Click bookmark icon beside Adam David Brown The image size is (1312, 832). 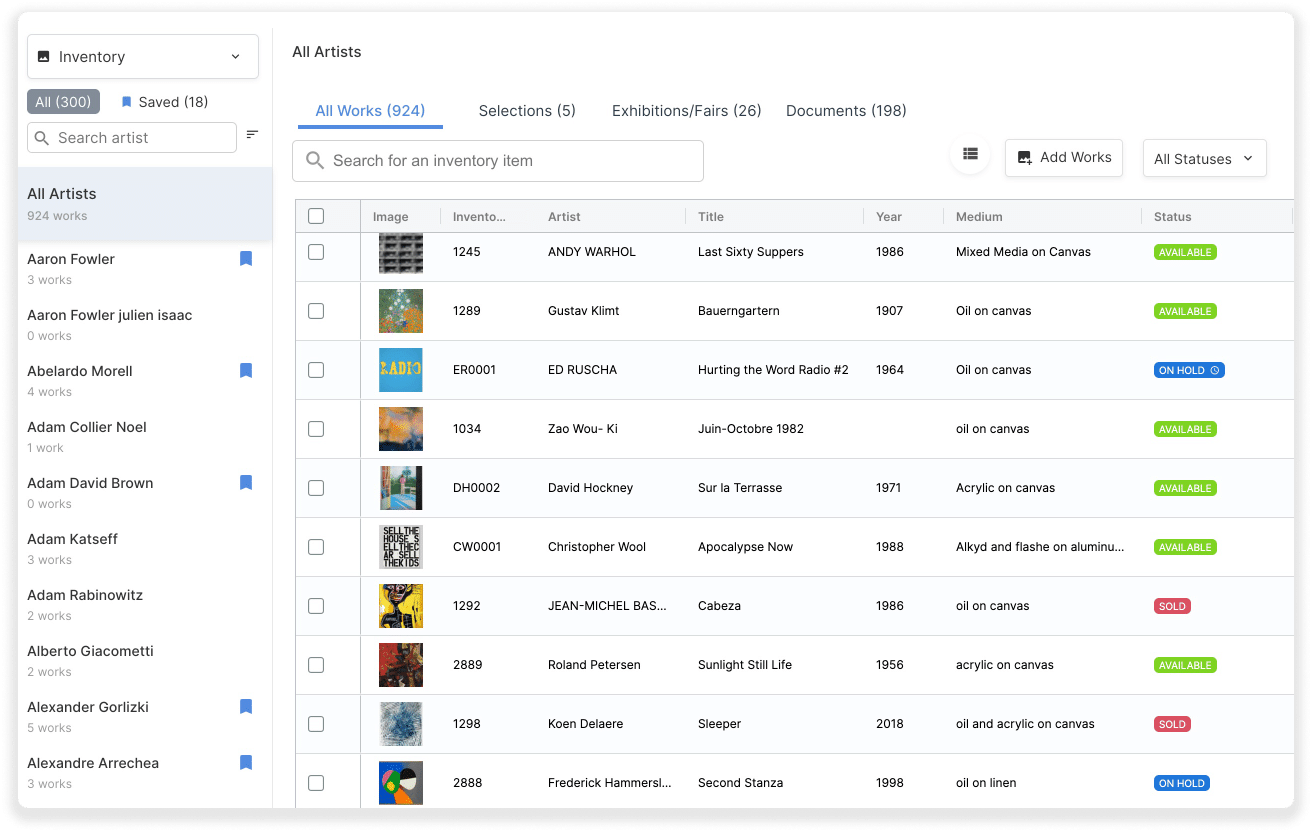tap(246, 483)
